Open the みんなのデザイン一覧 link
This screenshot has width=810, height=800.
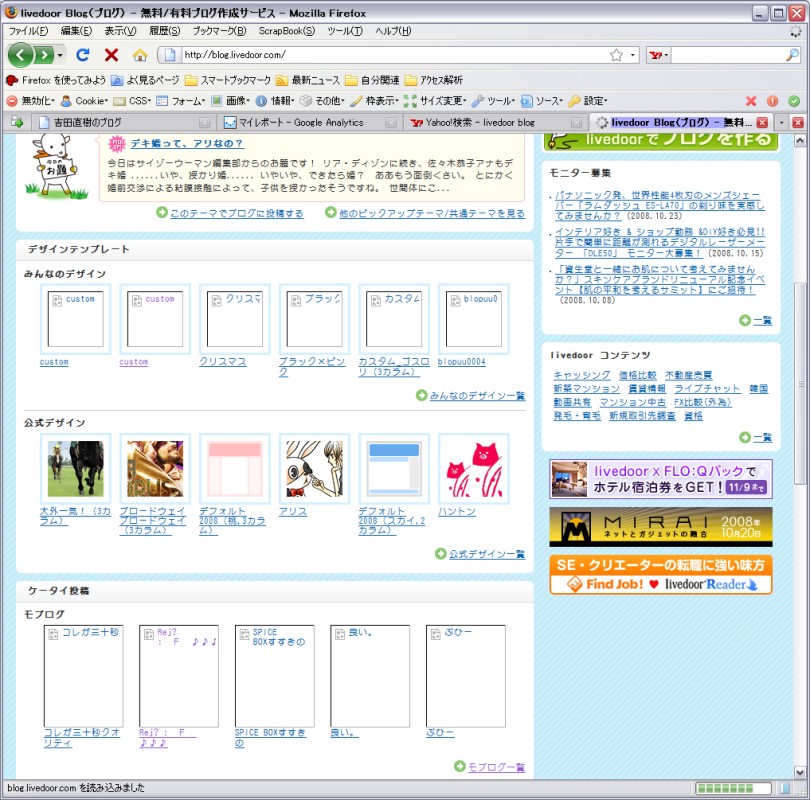pyautogui.click(x=477, y=396)
